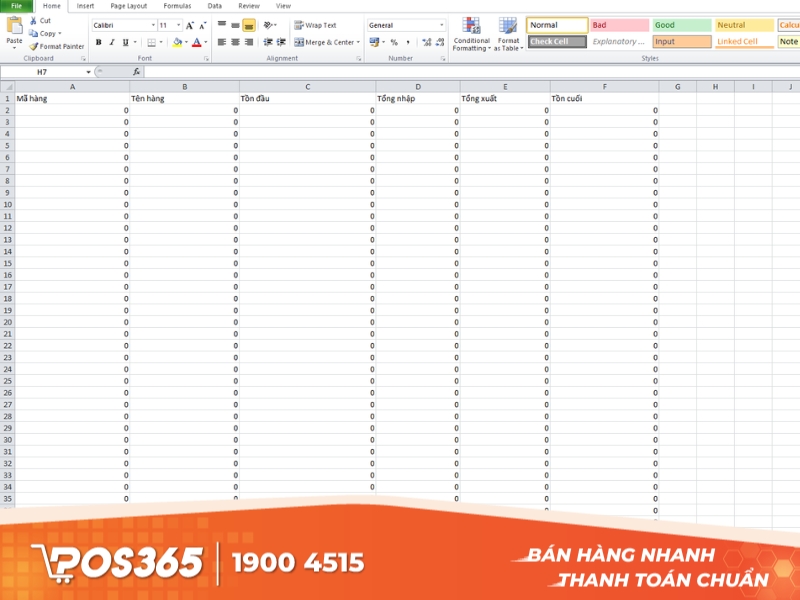Viewport: 800px width, 600px height.
Task: Apply the Check Cell style
Action: click(x=555, y=42)
